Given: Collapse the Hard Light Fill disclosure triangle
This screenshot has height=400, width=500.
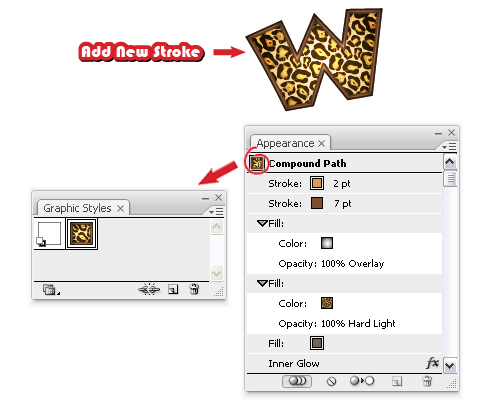Looking at the screenshot, I should tap(262, 283).
